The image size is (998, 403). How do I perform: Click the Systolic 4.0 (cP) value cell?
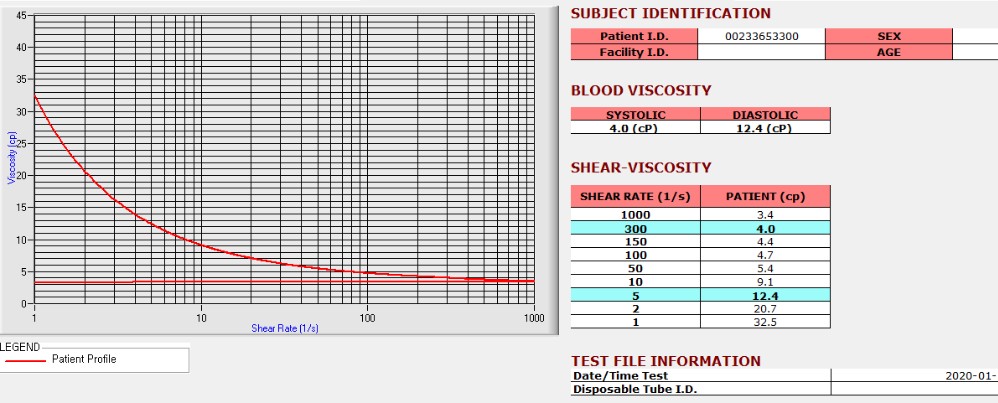click(635, 128)
